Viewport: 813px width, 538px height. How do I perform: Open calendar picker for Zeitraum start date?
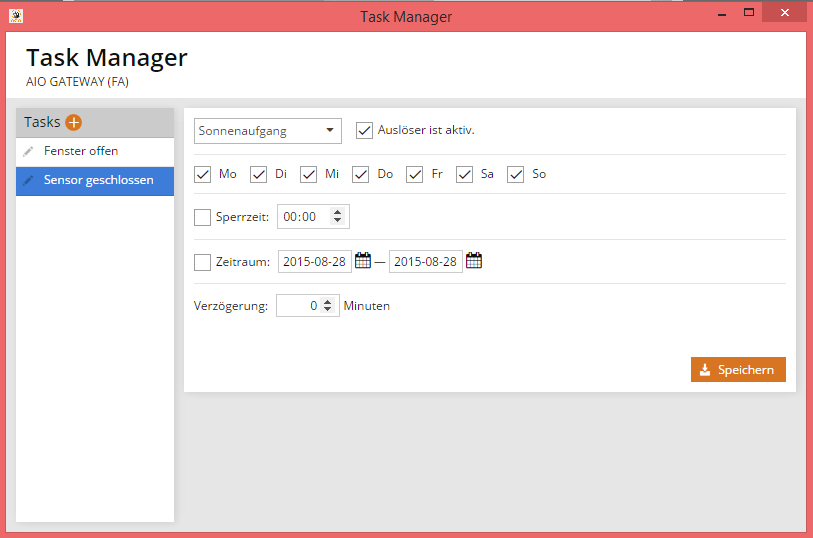363,261
